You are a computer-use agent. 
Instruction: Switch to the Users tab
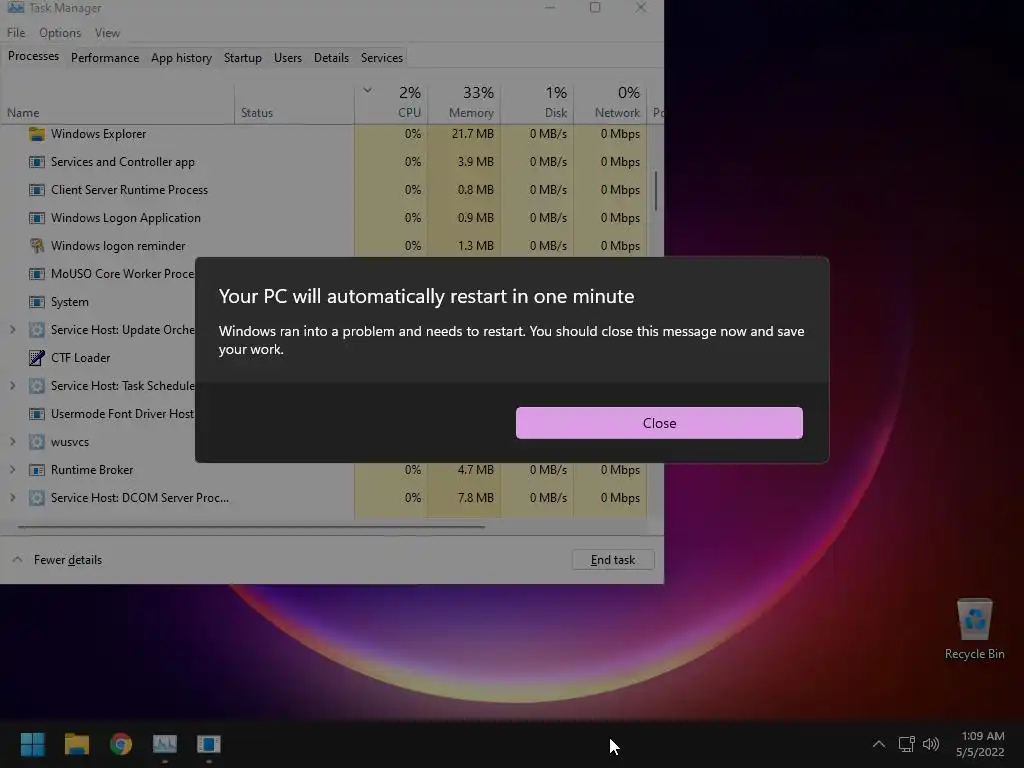[288, 57]
